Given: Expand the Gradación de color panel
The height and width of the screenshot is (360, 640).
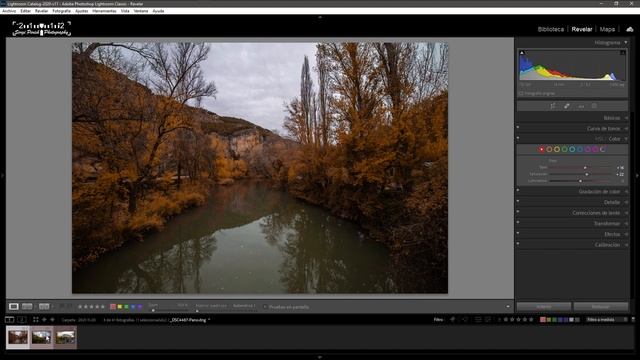Looking at the screenshot, I should tap(626, 191).
